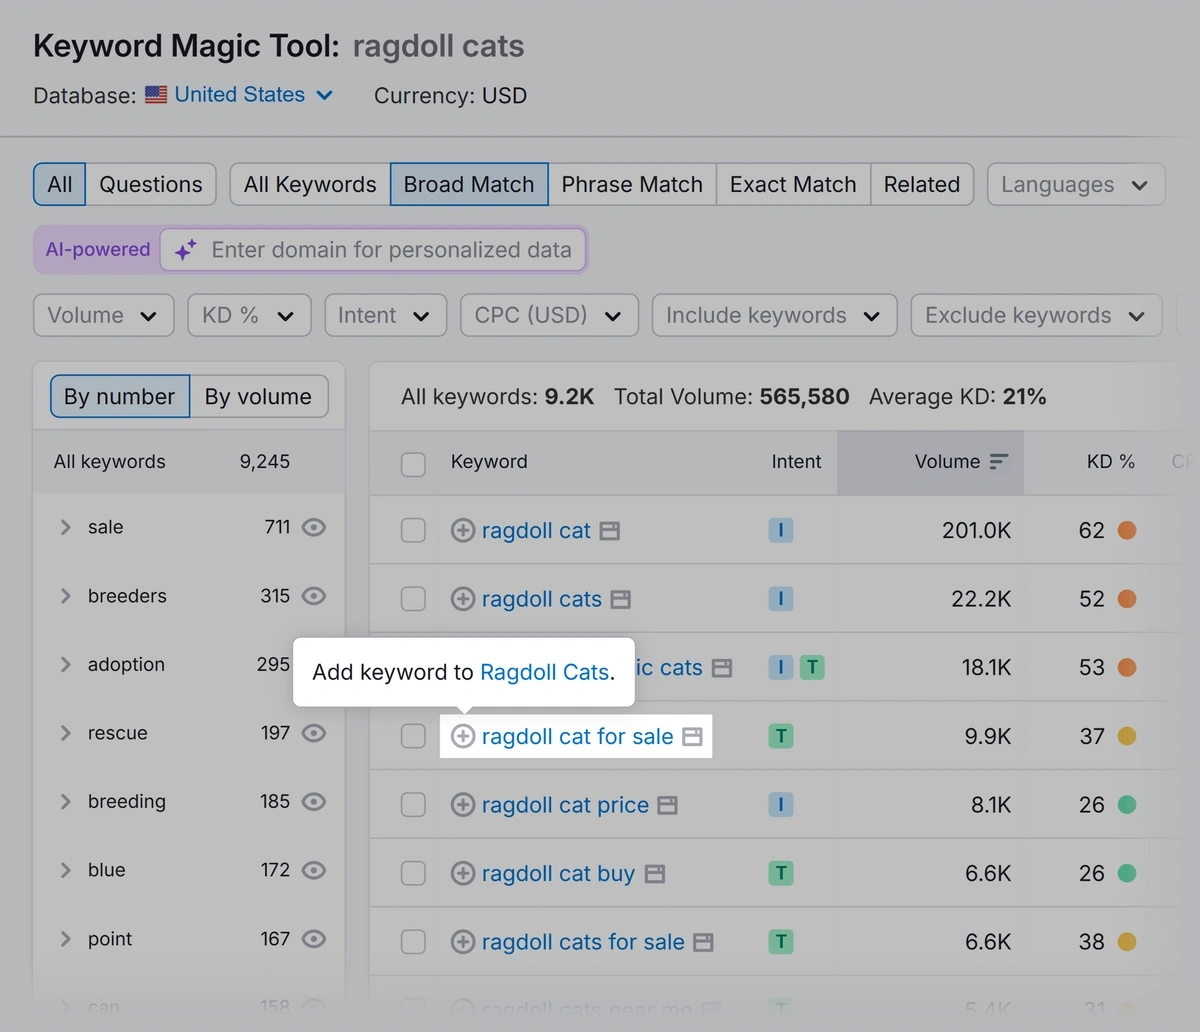Toggle visibility eye for 'sale' group
The height and width of the screenshot is (1032, 1200).
click(314, 527)
